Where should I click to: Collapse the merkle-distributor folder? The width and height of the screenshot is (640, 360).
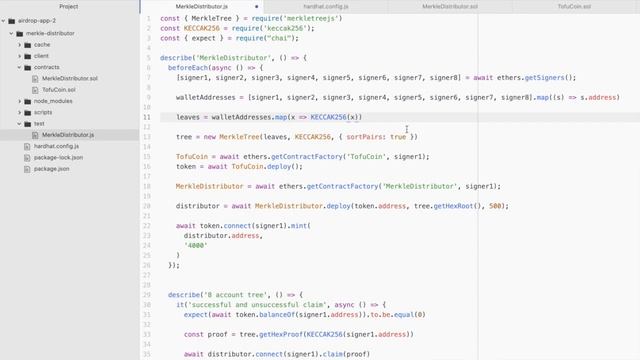11,33
